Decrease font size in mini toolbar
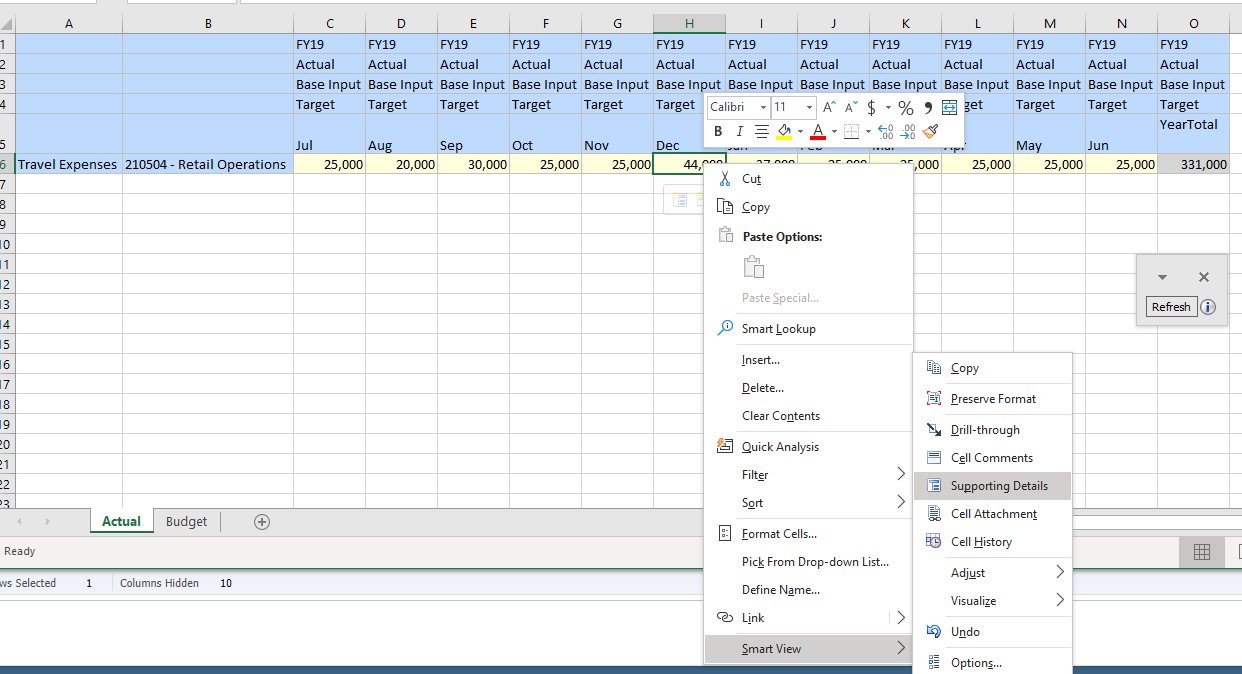The image size is (1242, 674). 851,107
